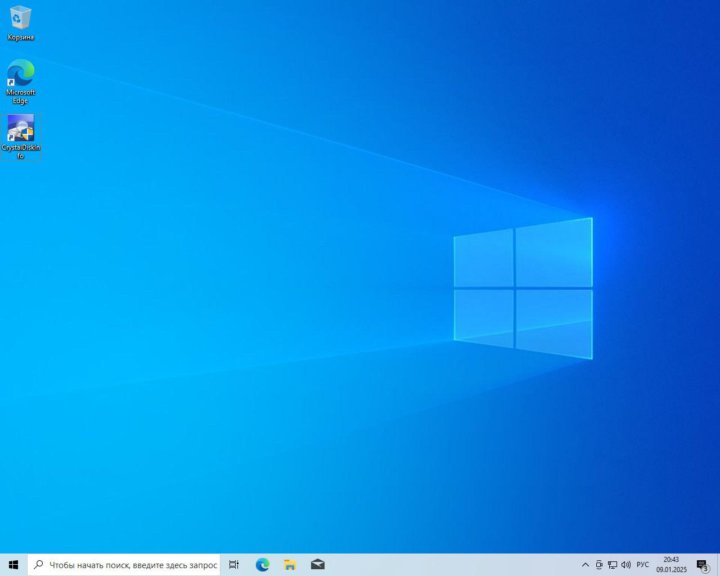Open the Windows Start menu
Image resolution: width=720 pixels, height=576 pixels.
(13, 565)
